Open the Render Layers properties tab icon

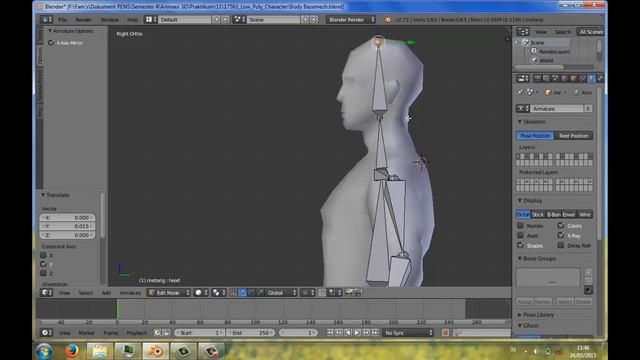click(x=547, y=78)
